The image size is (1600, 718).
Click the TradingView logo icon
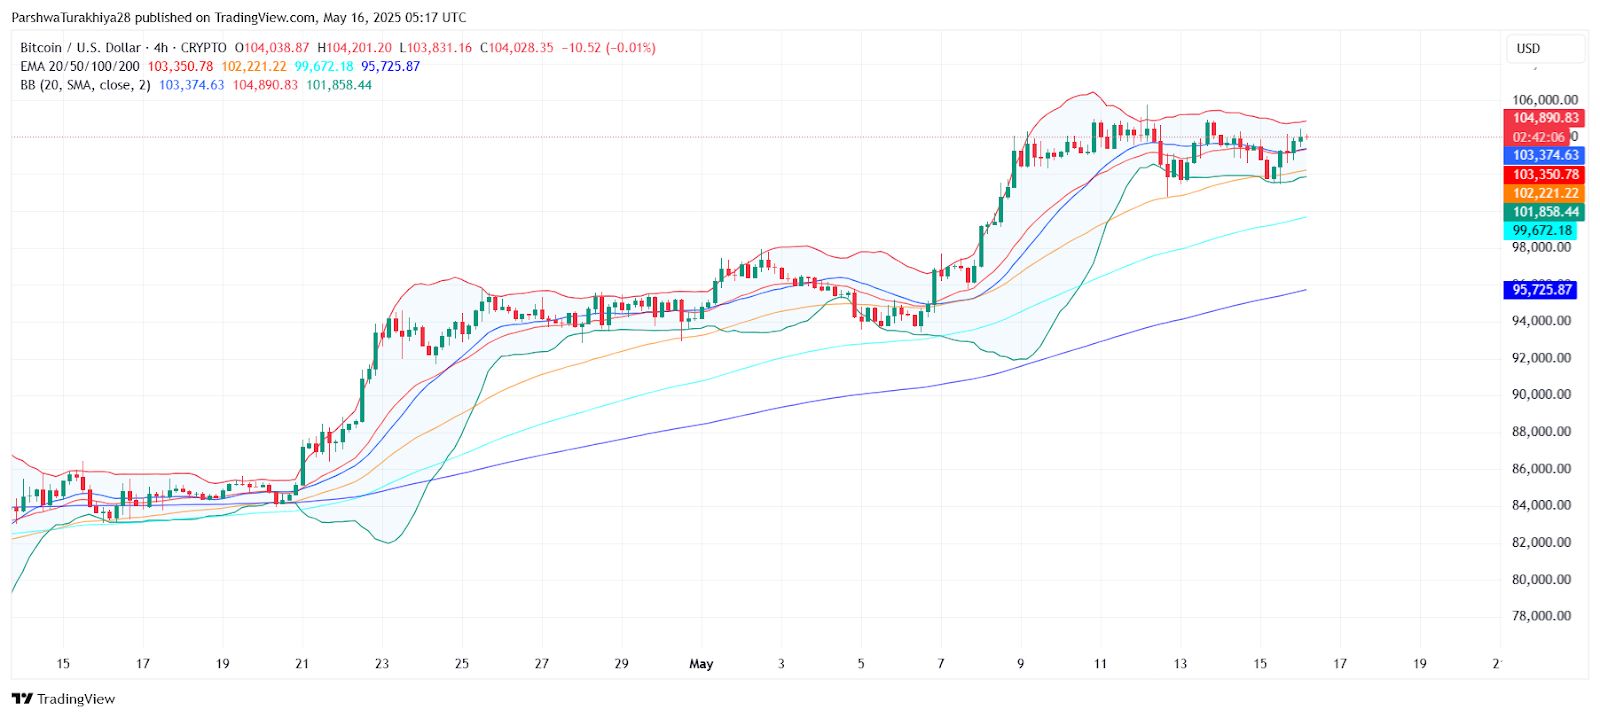click(x=22, y=699)
